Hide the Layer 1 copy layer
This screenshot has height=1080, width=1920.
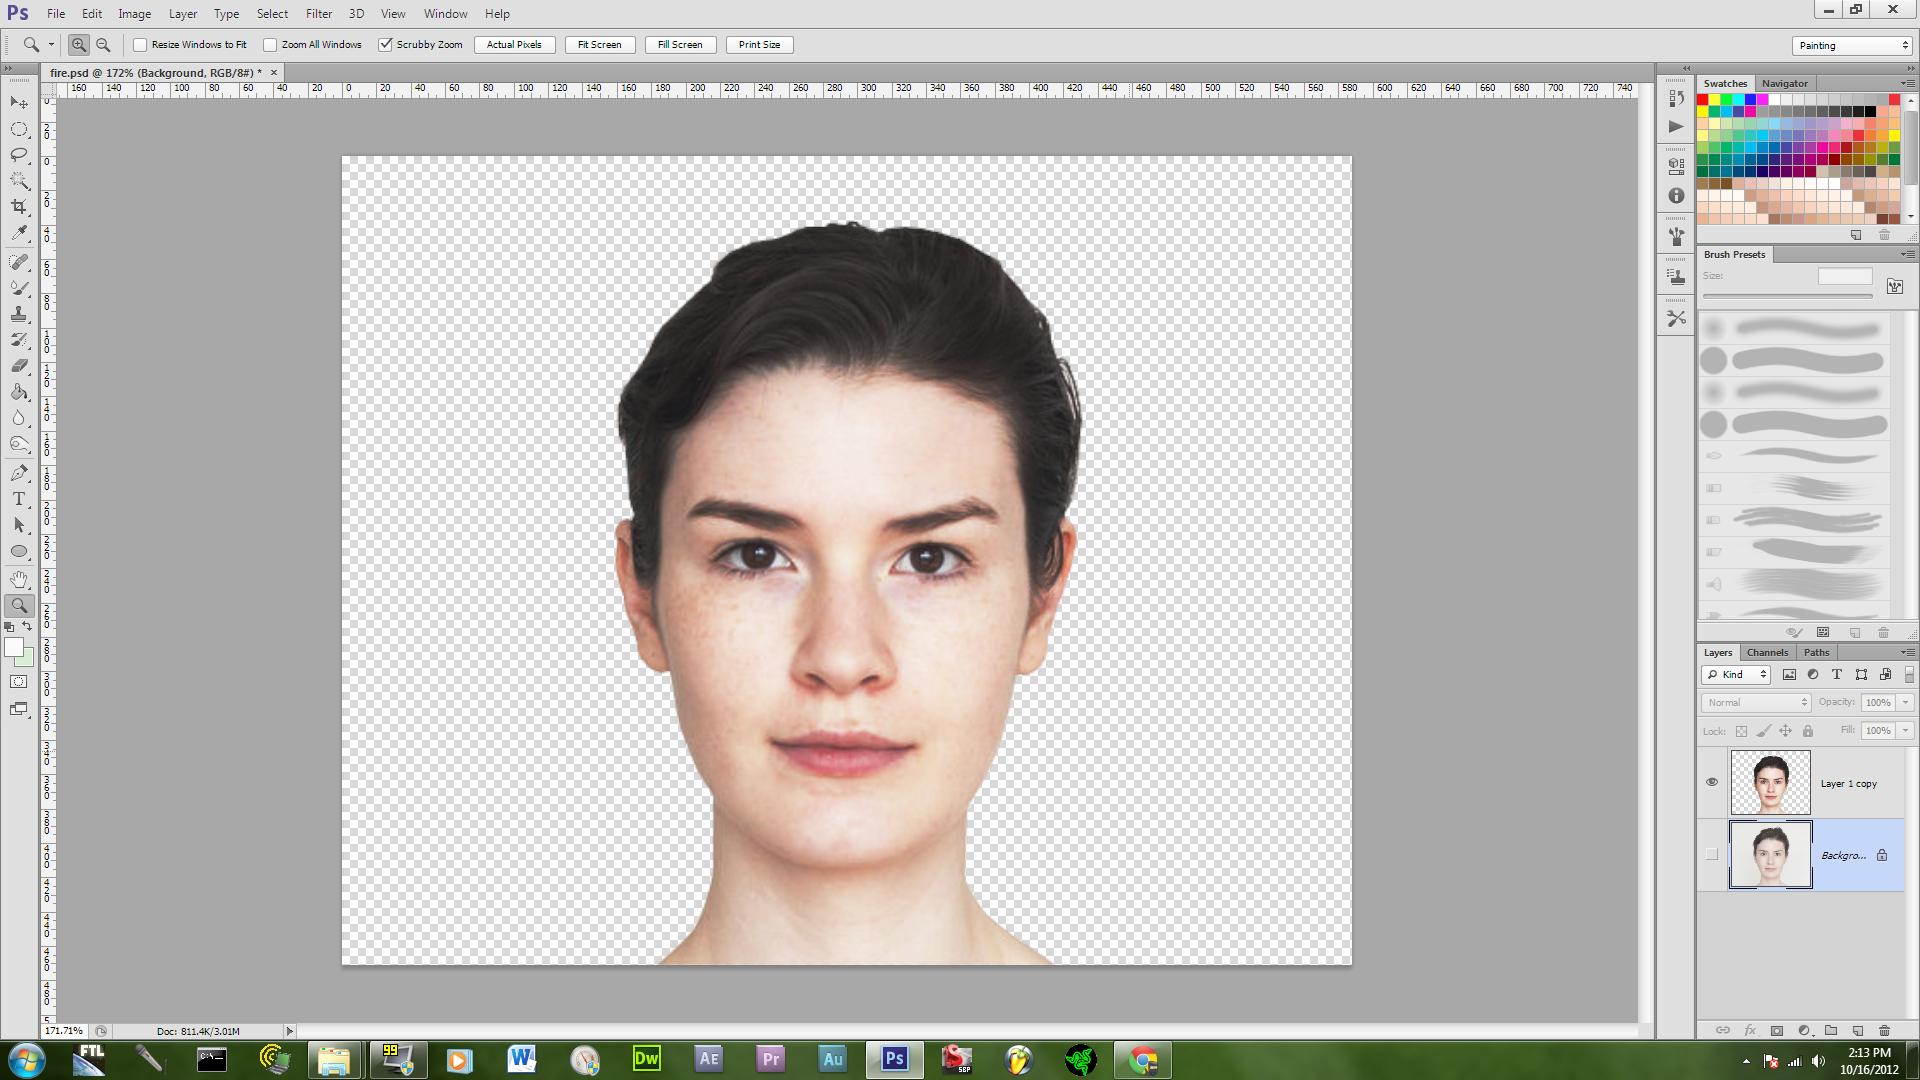tap(1711, 783)
